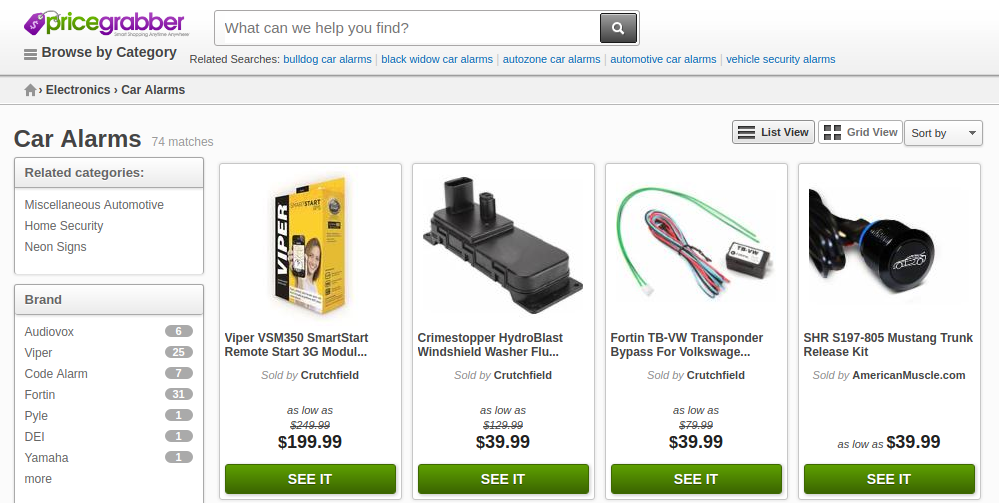Open the Viper SmartStart product thumbnail
This screenshot has height=503, width=999.
click(x=310, y=245)
